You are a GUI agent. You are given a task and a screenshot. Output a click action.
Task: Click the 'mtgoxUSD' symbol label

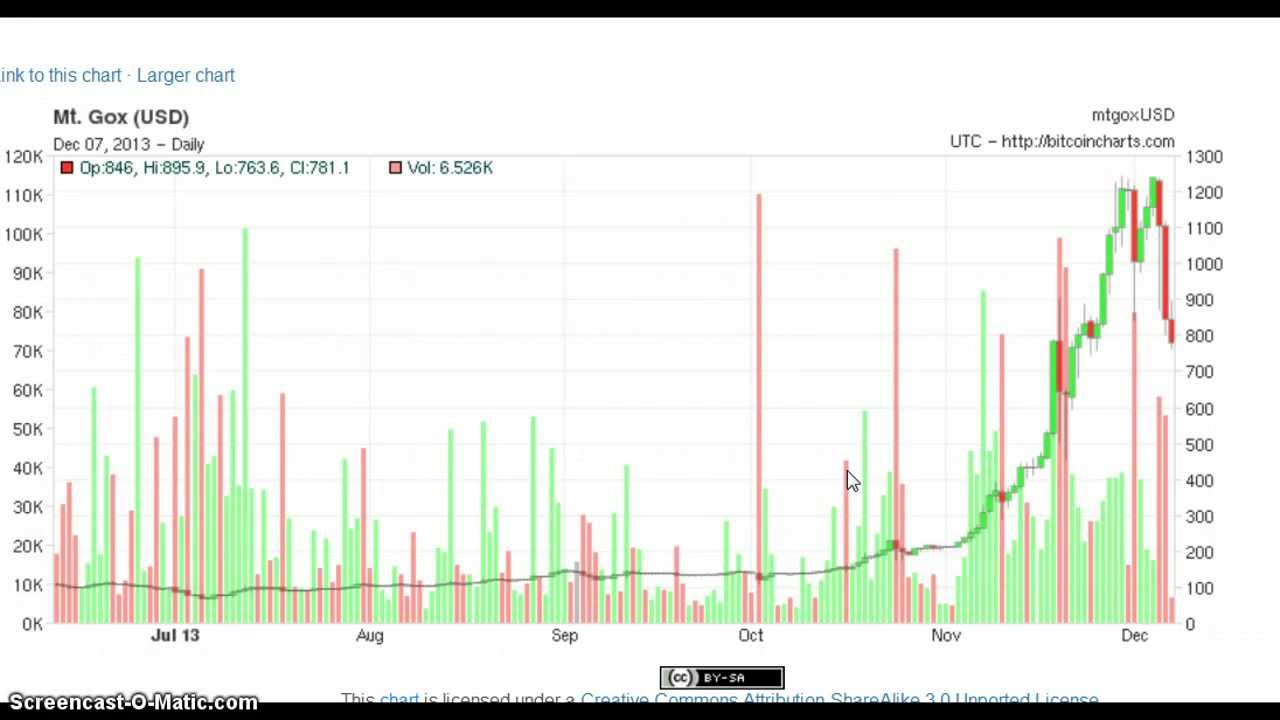(x=1133, y=115)
